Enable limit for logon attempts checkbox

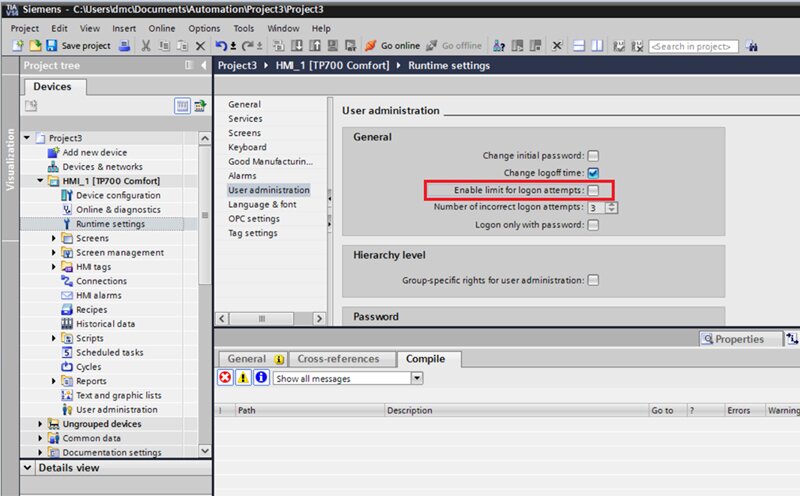[593, 190]
